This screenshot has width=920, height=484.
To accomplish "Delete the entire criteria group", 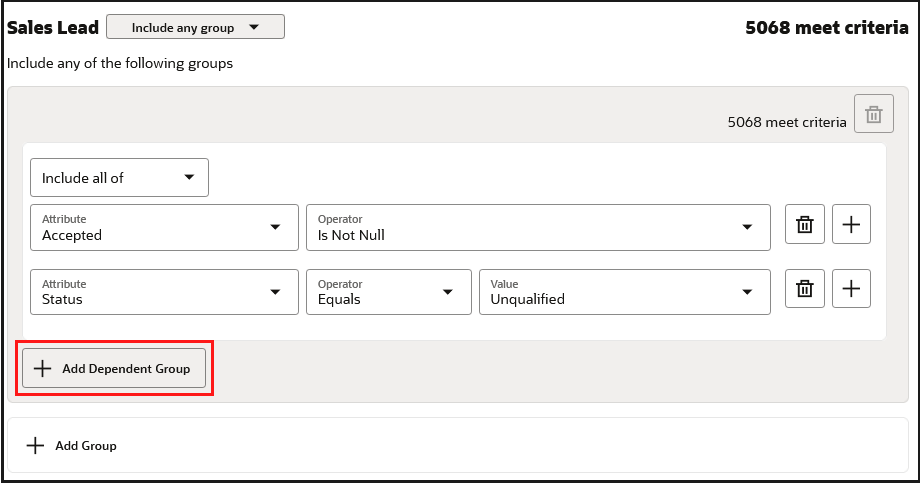I will [x=874, y=114].
